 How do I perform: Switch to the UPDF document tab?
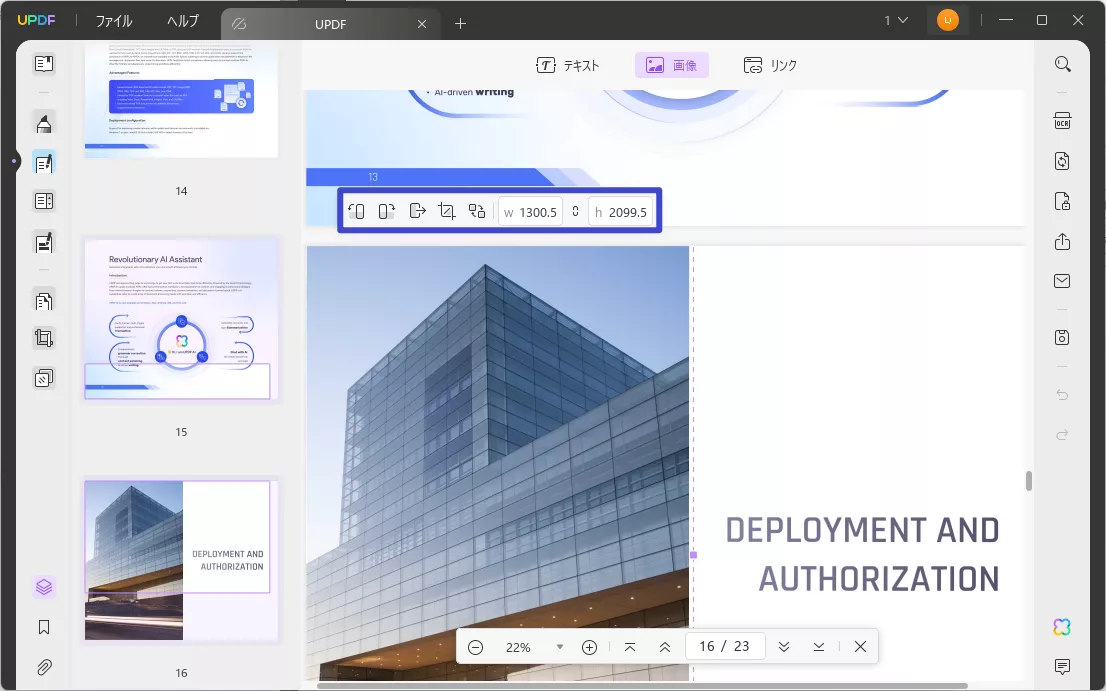(330, 24)
